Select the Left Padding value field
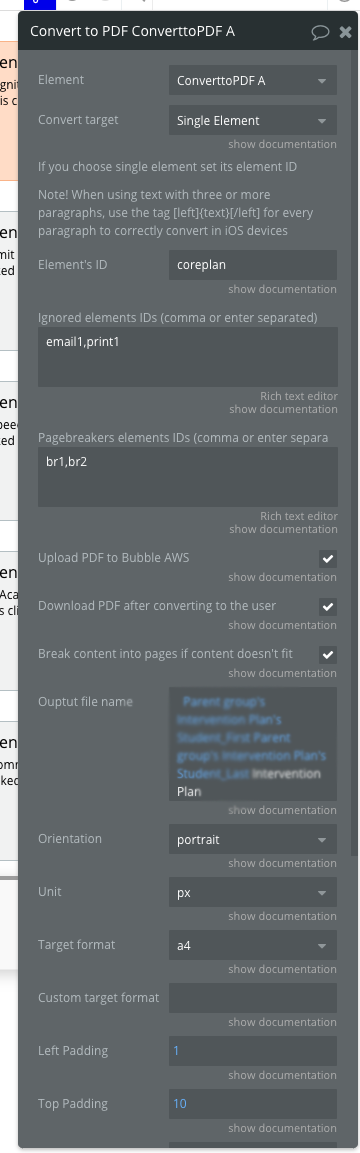This screenshot has width=360, height=1153. (x=253, y=1051)
